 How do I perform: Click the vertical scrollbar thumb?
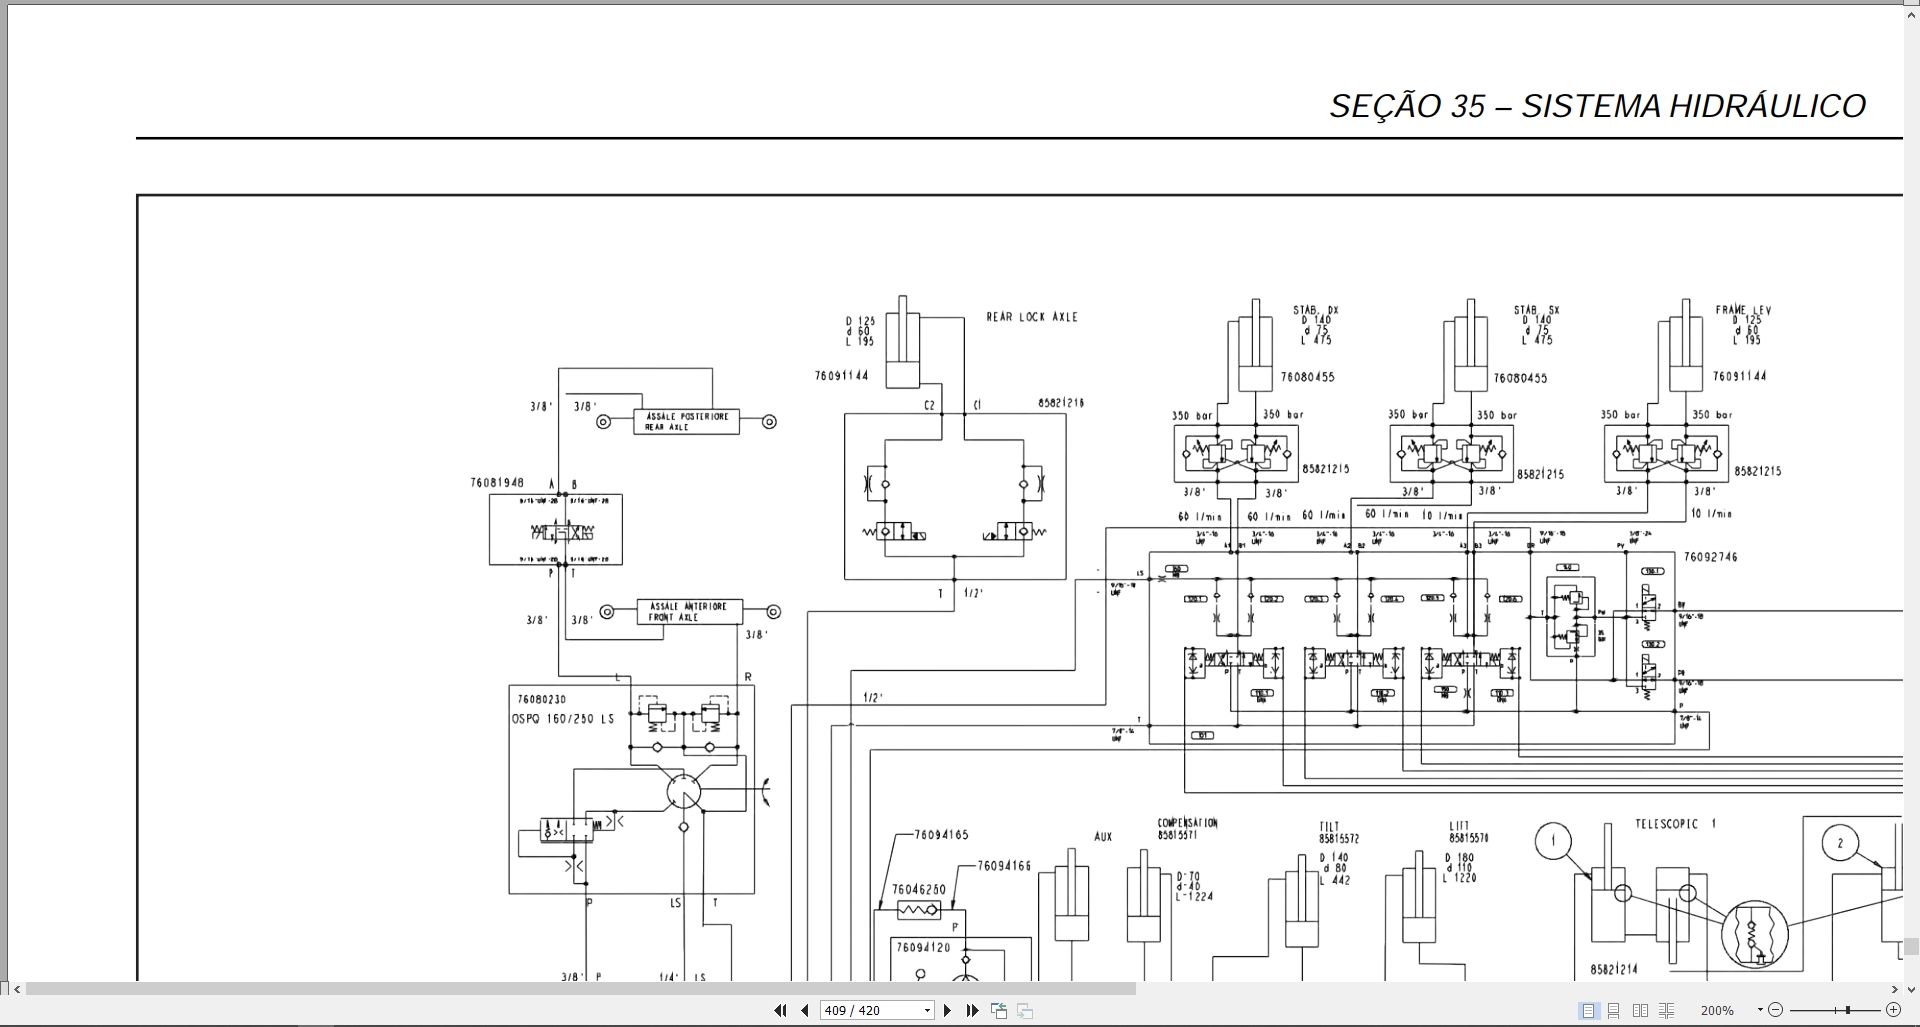[1911, 947]
